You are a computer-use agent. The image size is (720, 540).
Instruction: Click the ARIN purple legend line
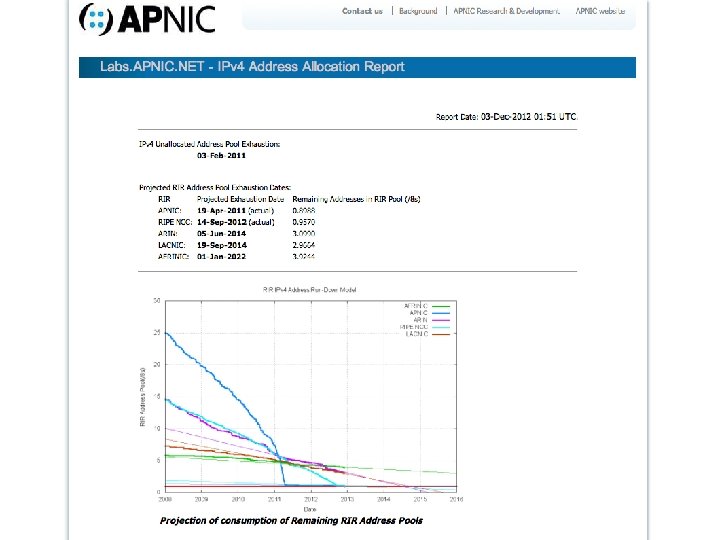441,320
